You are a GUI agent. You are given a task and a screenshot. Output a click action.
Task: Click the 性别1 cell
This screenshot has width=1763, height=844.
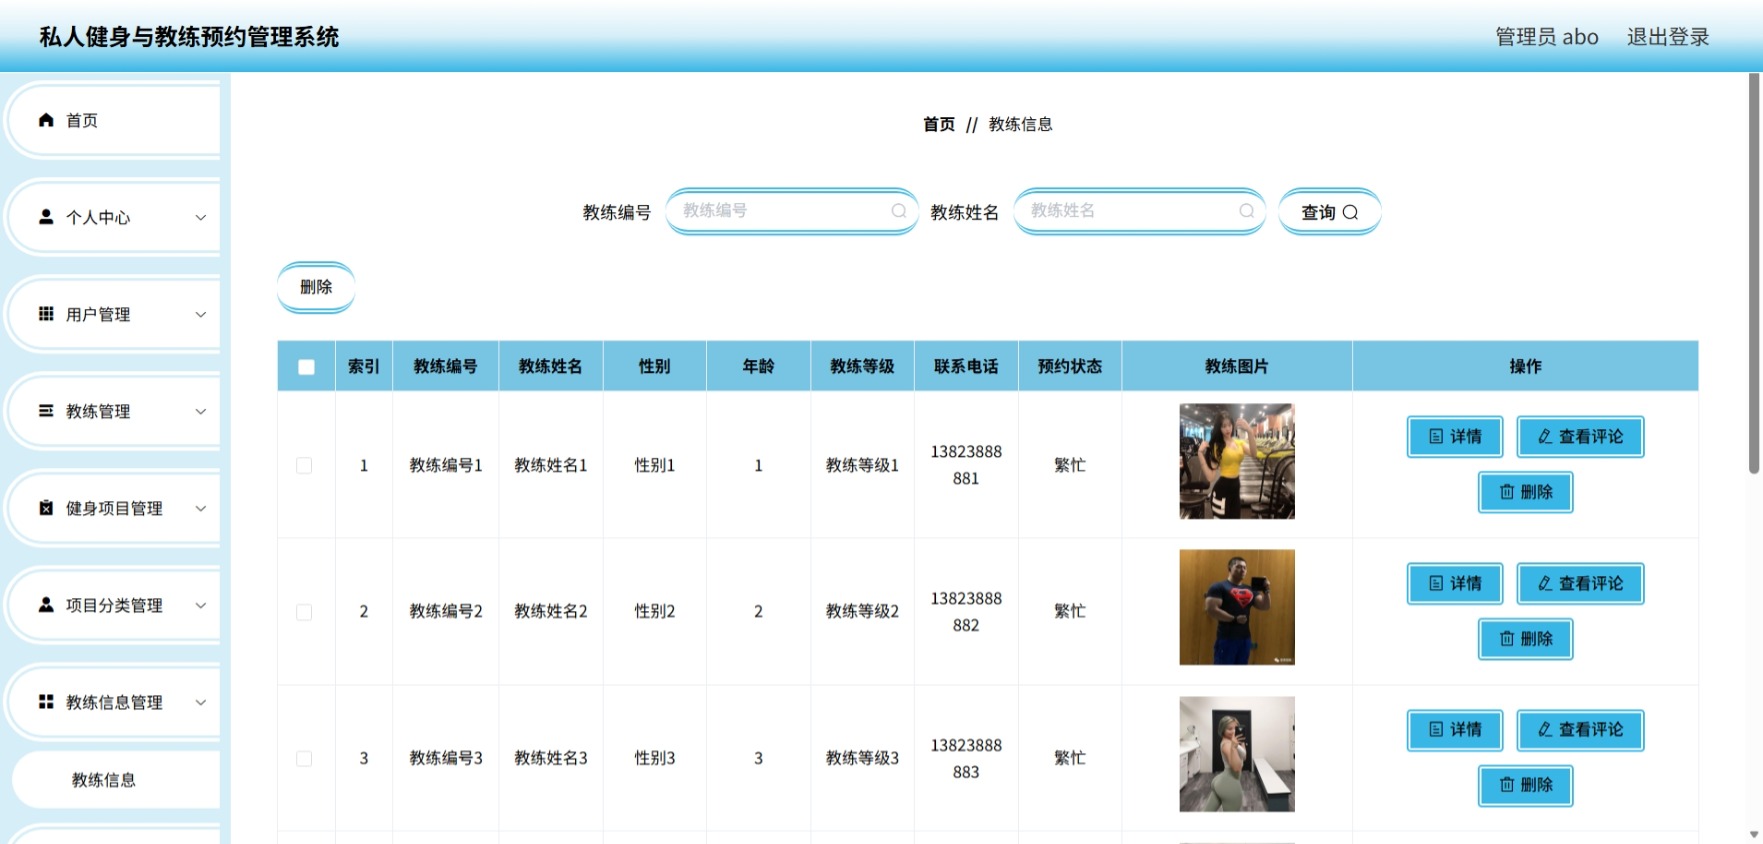pyautogui.click(x=655, y=465)
